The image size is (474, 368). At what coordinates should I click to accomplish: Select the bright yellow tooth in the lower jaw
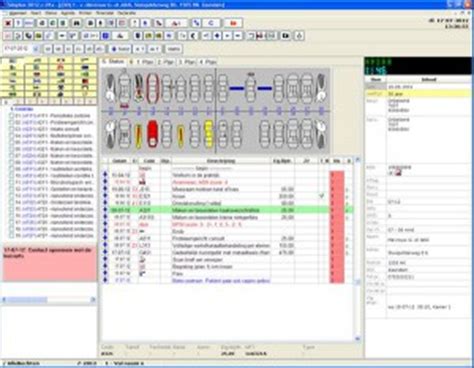pyautogui.click(x=209, y=134)
